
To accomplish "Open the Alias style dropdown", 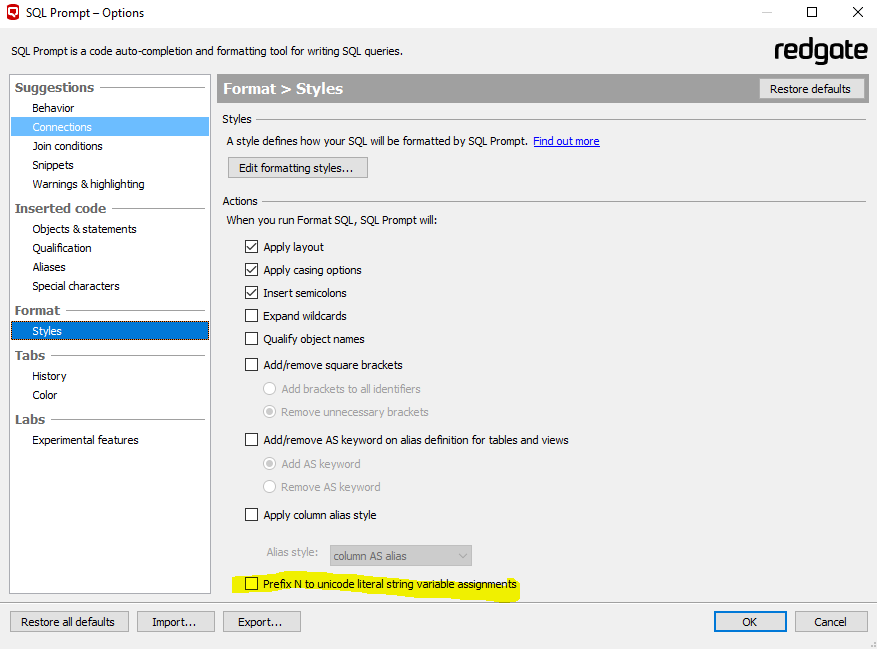I will (400, 556).
